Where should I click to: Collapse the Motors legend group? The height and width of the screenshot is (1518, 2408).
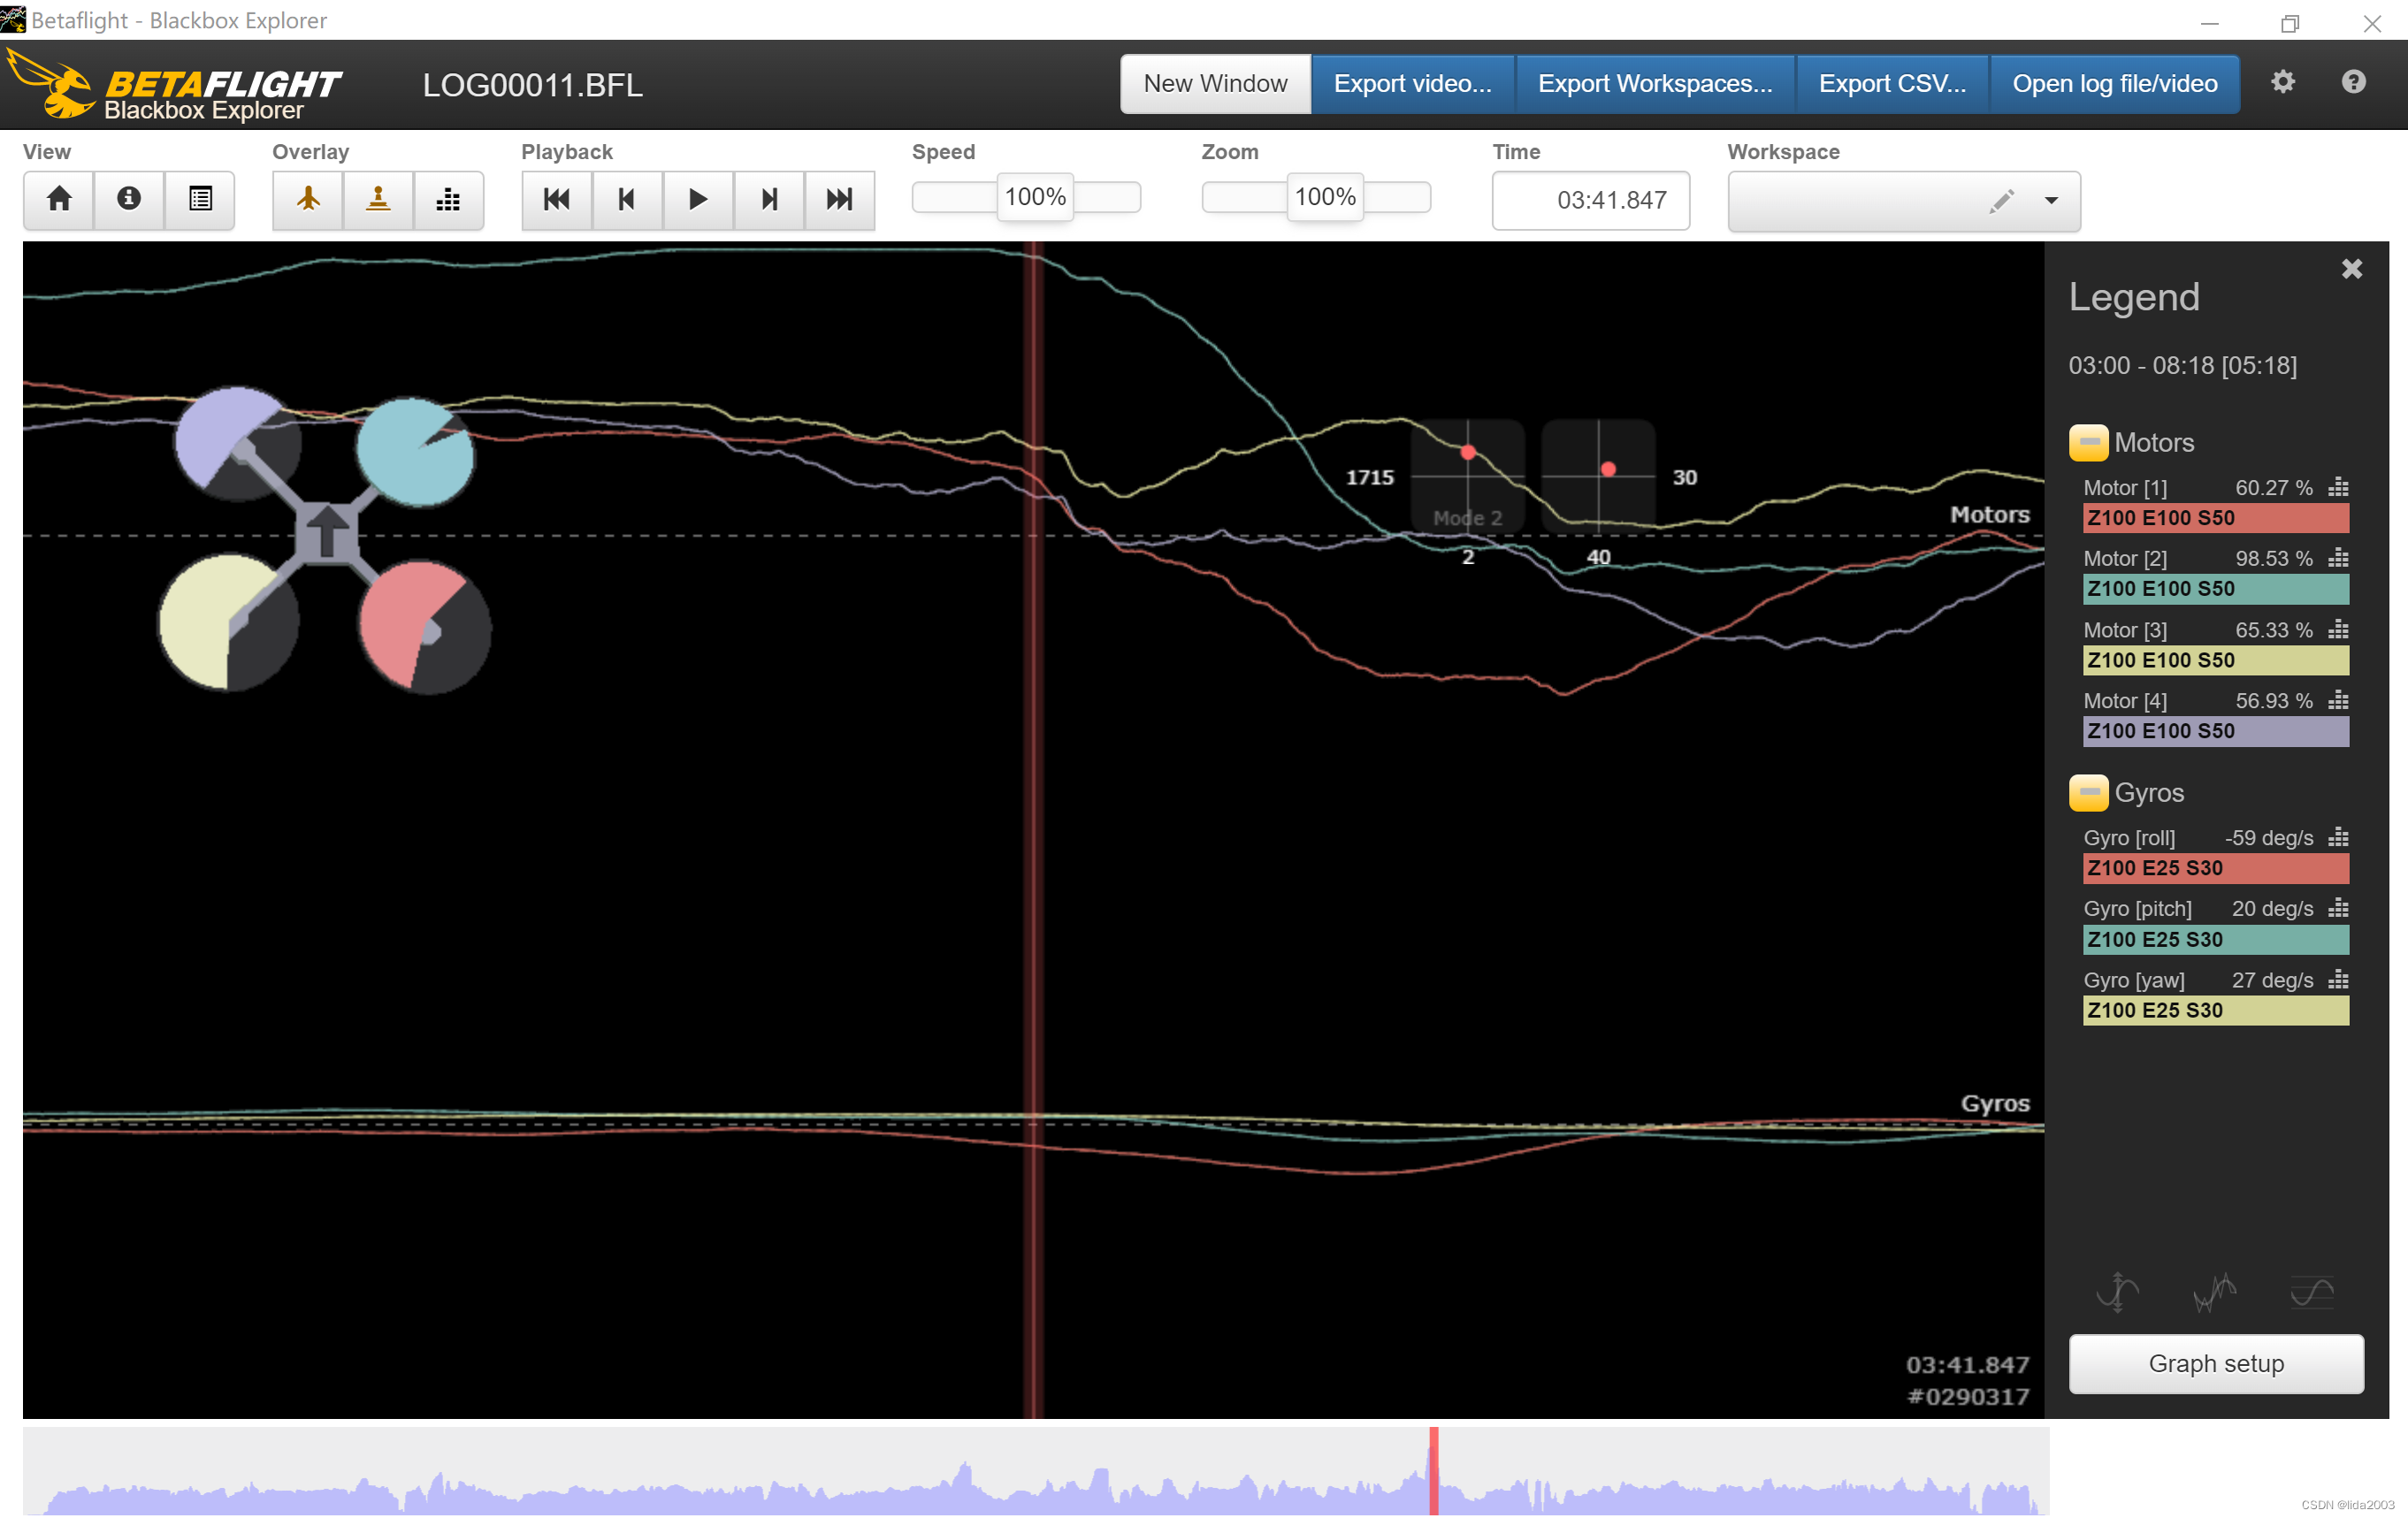[2088, 442]
